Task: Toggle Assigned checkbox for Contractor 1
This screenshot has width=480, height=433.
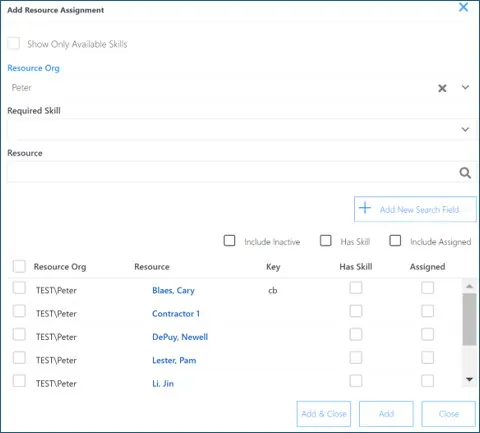Action: pyautogui.click(x=428, y=311)
